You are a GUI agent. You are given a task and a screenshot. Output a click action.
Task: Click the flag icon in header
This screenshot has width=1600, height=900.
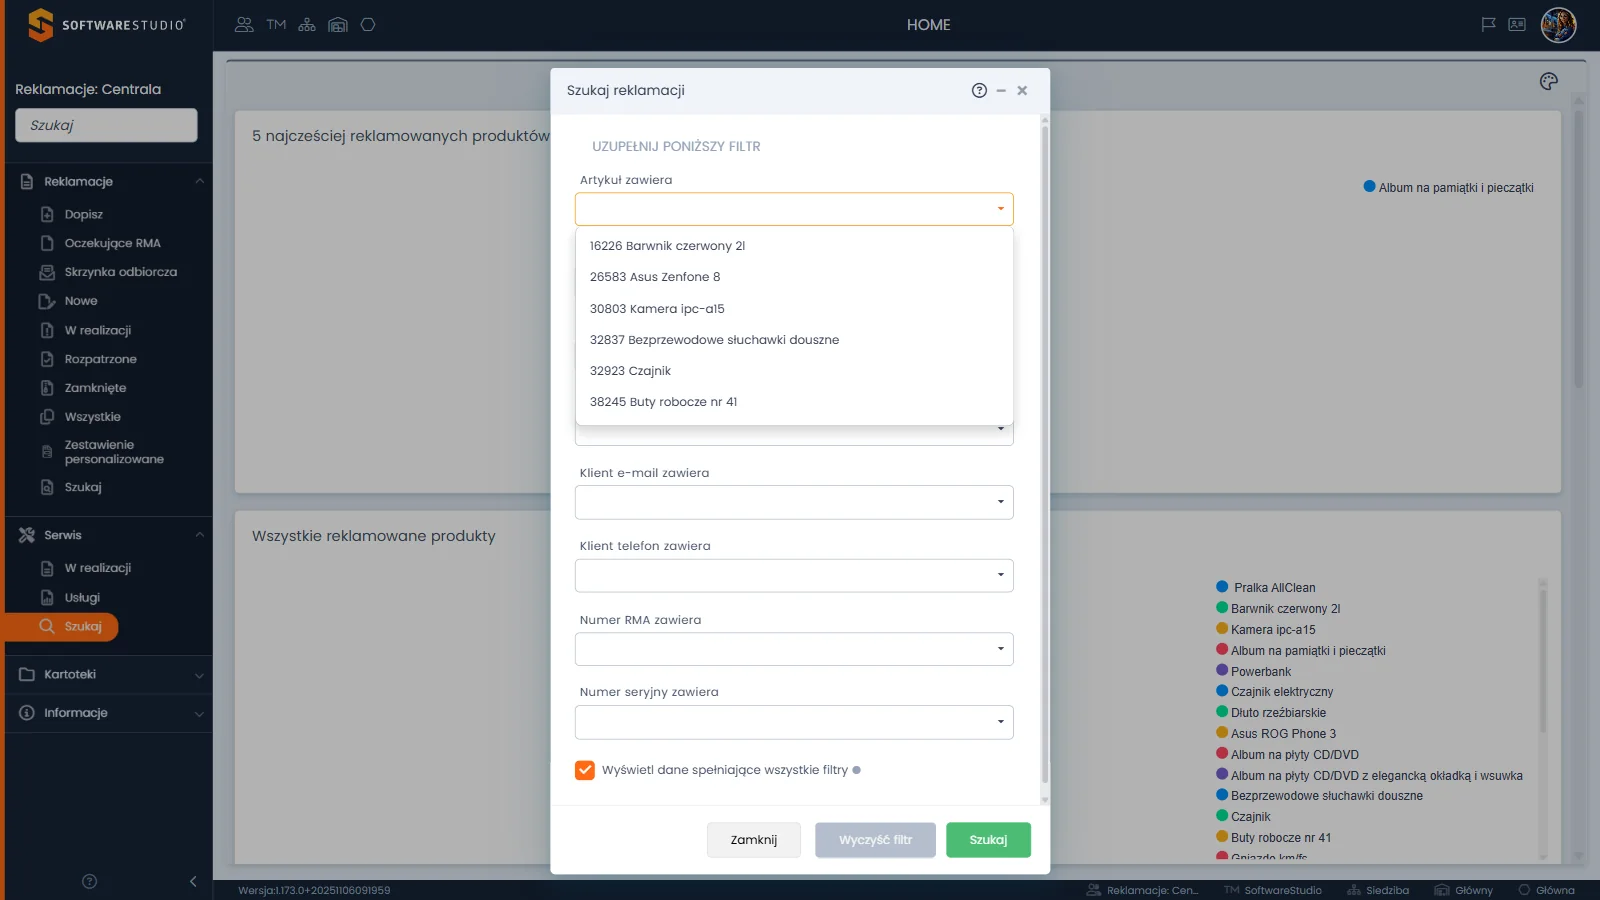pos(1488,25)
